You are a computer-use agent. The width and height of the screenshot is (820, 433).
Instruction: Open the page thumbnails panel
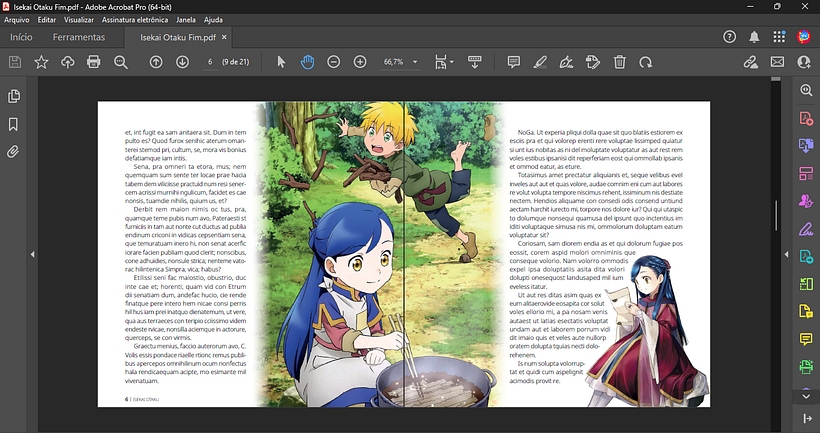coord(14,96)
